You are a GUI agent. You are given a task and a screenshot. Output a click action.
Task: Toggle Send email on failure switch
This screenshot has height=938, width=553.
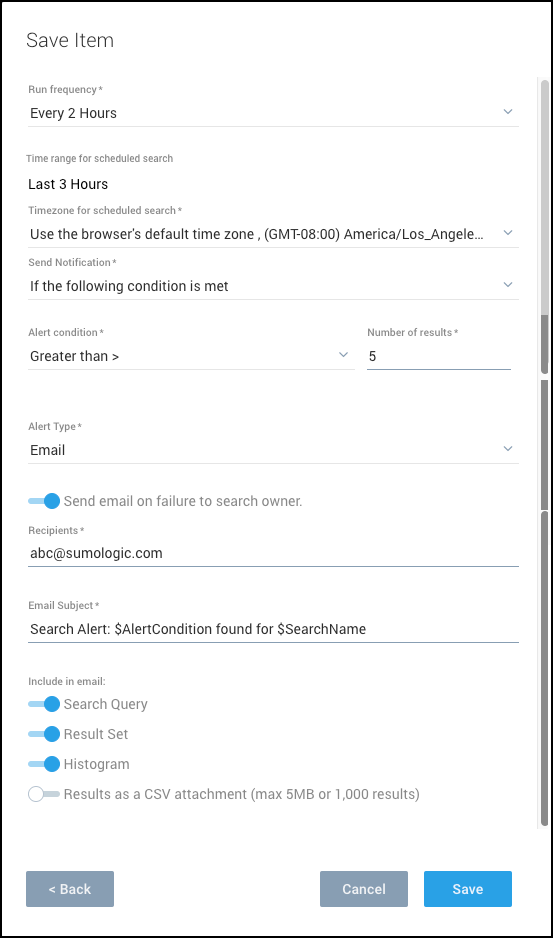44,501
